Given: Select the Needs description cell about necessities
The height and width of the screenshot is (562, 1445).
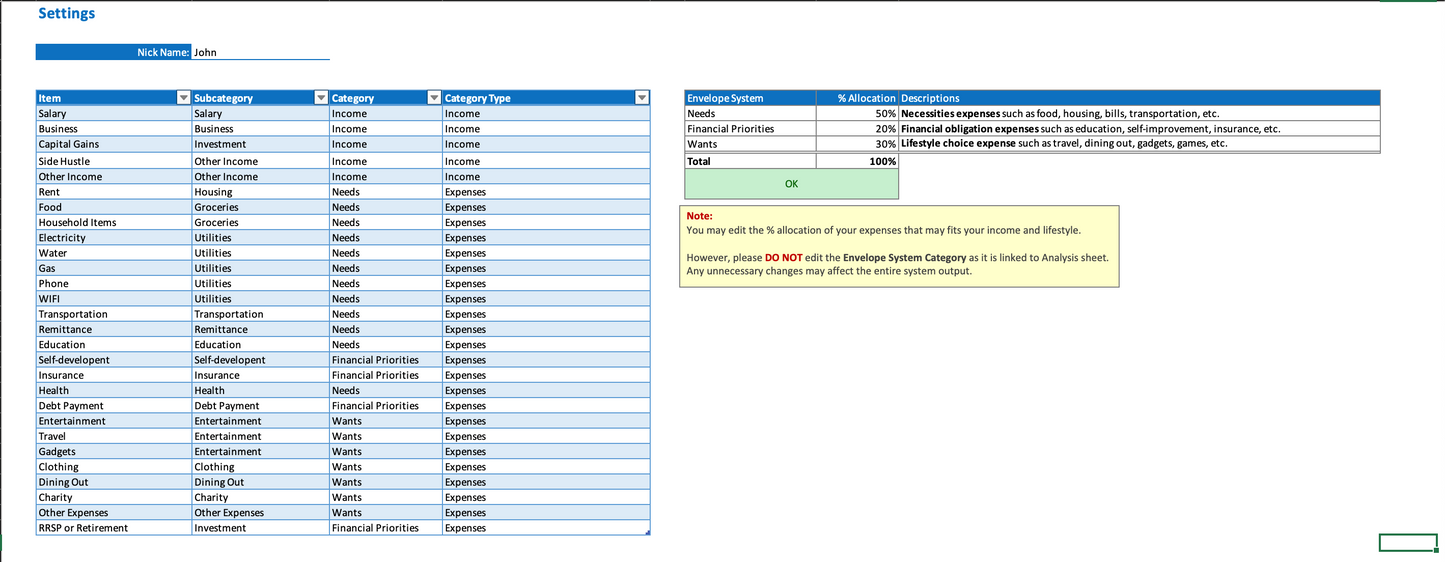Looking at the screenshot, I should [x=1139, y=114].
